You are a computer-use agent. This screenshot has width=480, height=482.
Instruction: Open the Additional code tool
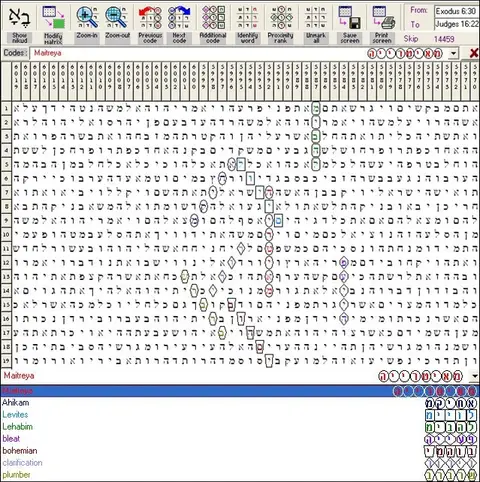[213, 17]
